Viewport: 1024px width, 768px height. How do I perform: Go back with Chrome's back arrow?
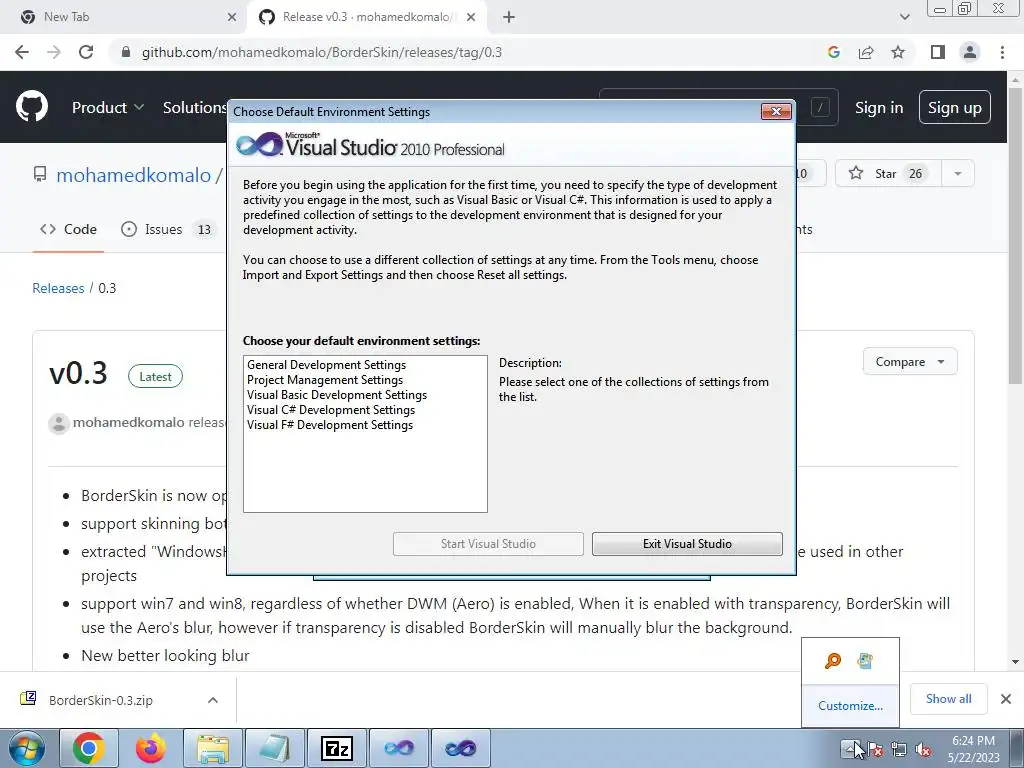[x=22, y=52]
